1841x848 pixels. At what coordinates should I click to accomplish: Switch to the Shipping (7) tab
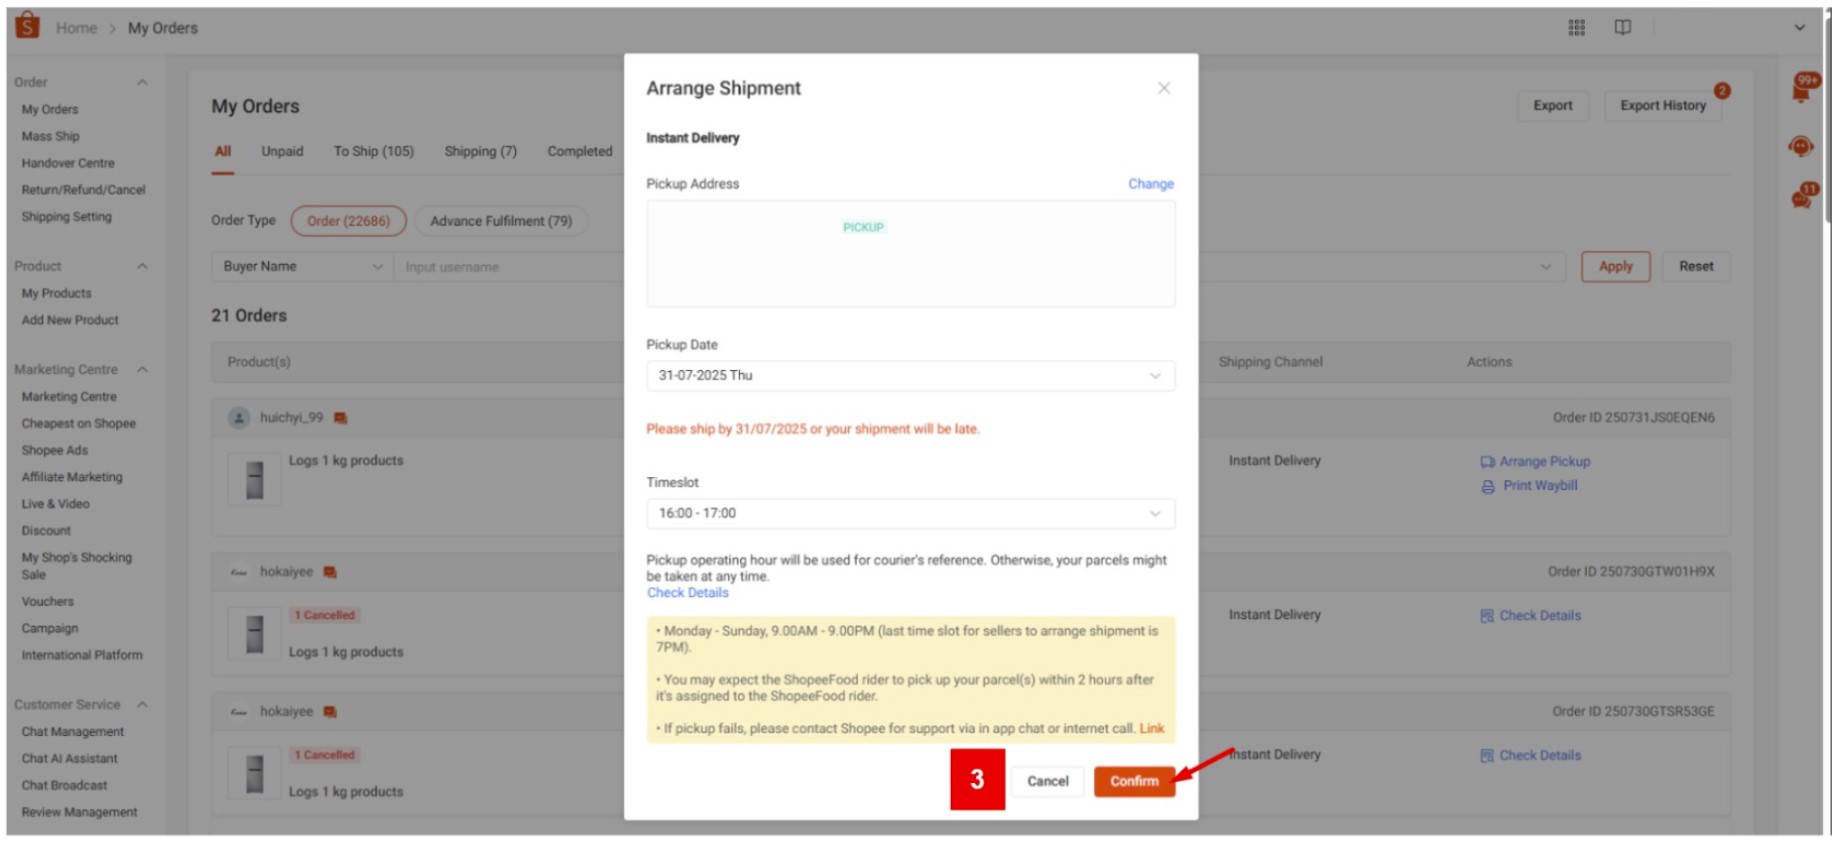(481, 152)
